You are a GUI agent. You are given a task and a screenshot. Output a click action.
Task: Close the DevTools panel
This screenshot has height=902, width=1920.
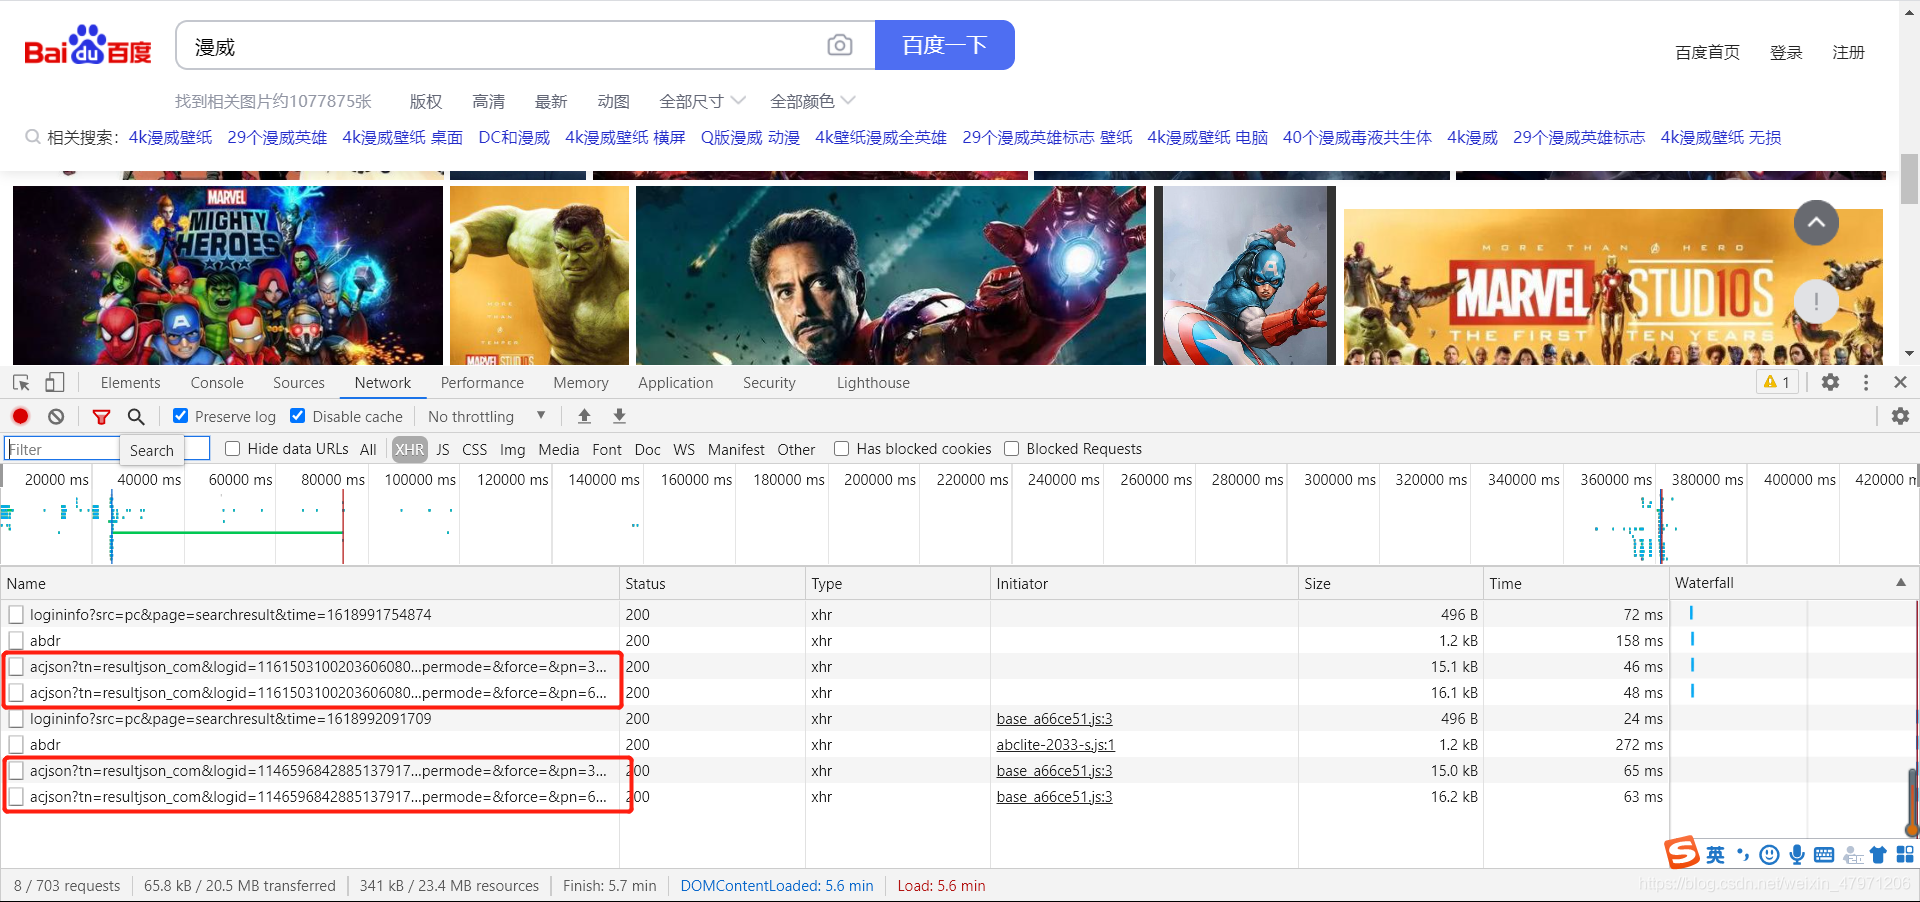[1901, 382]
